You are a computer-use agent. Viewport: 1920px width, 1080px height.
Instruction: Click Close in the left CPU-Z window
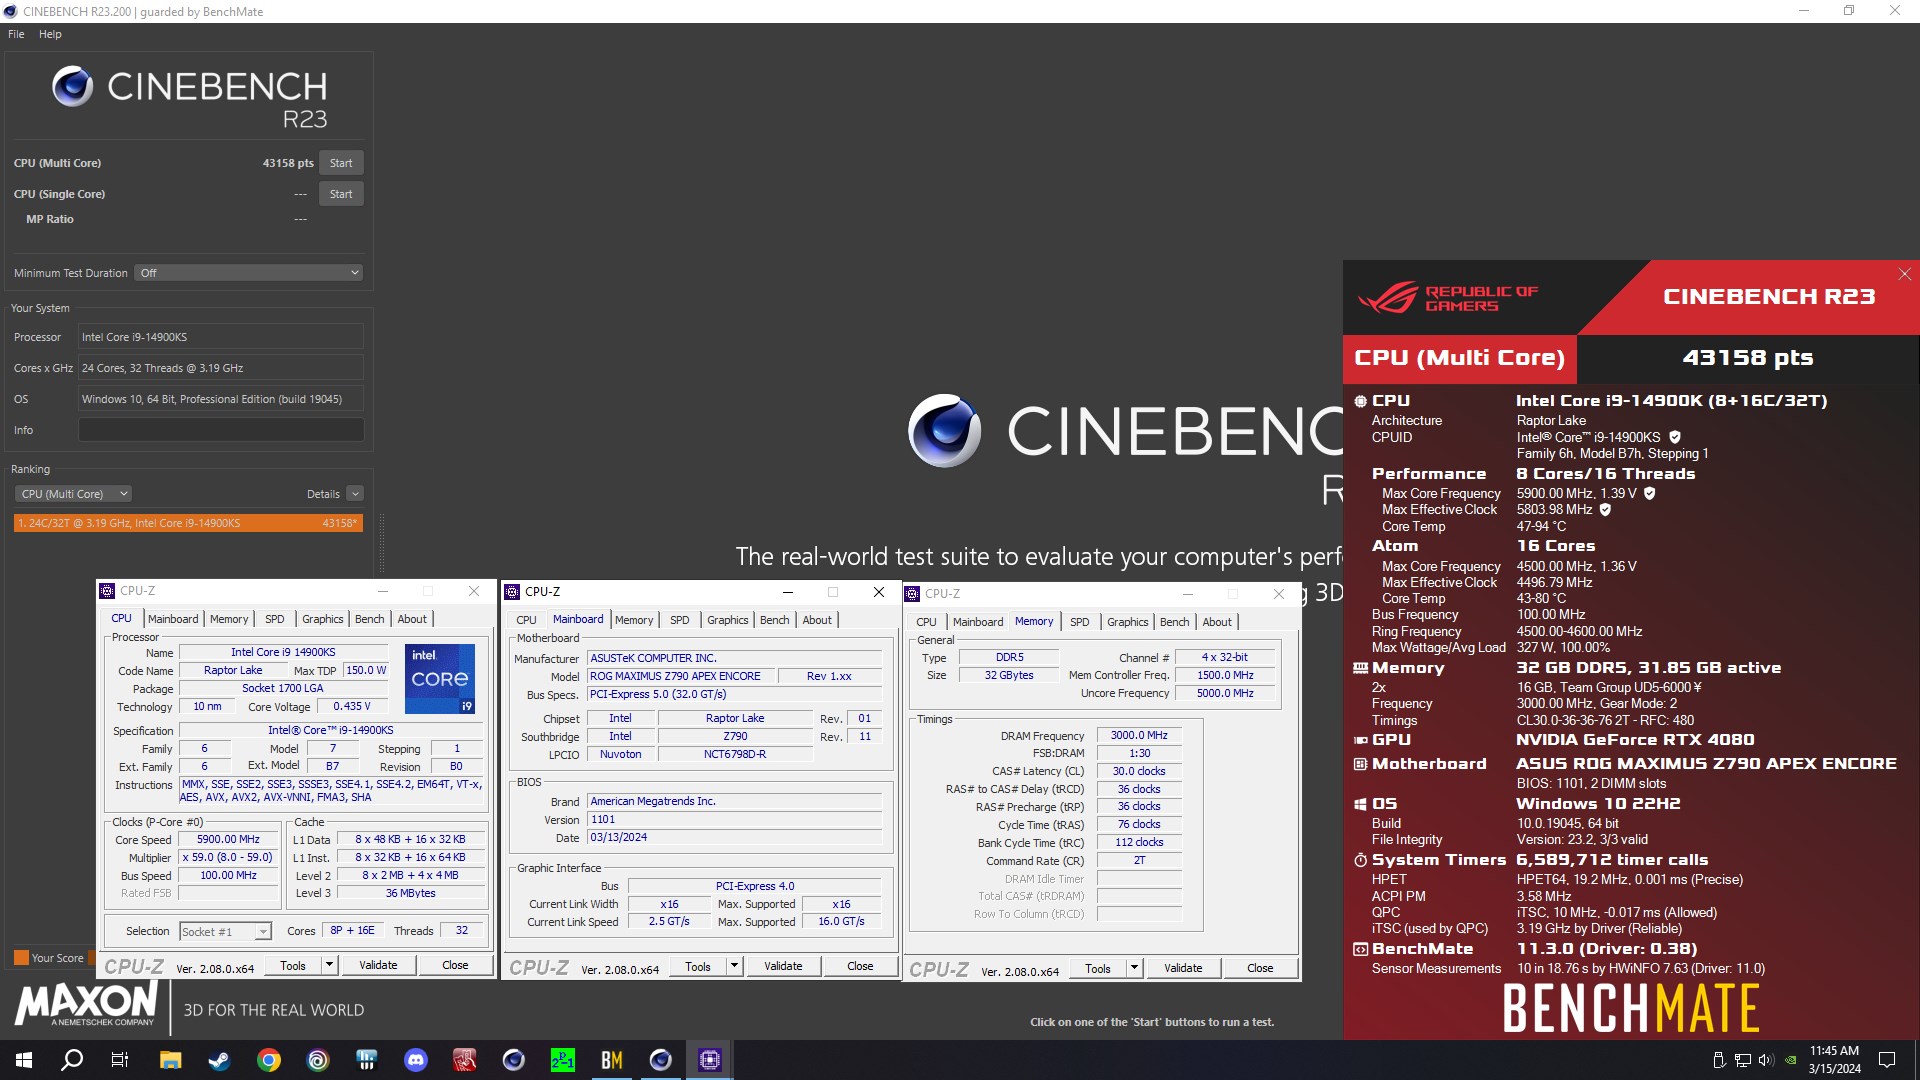tap(455, 965)
